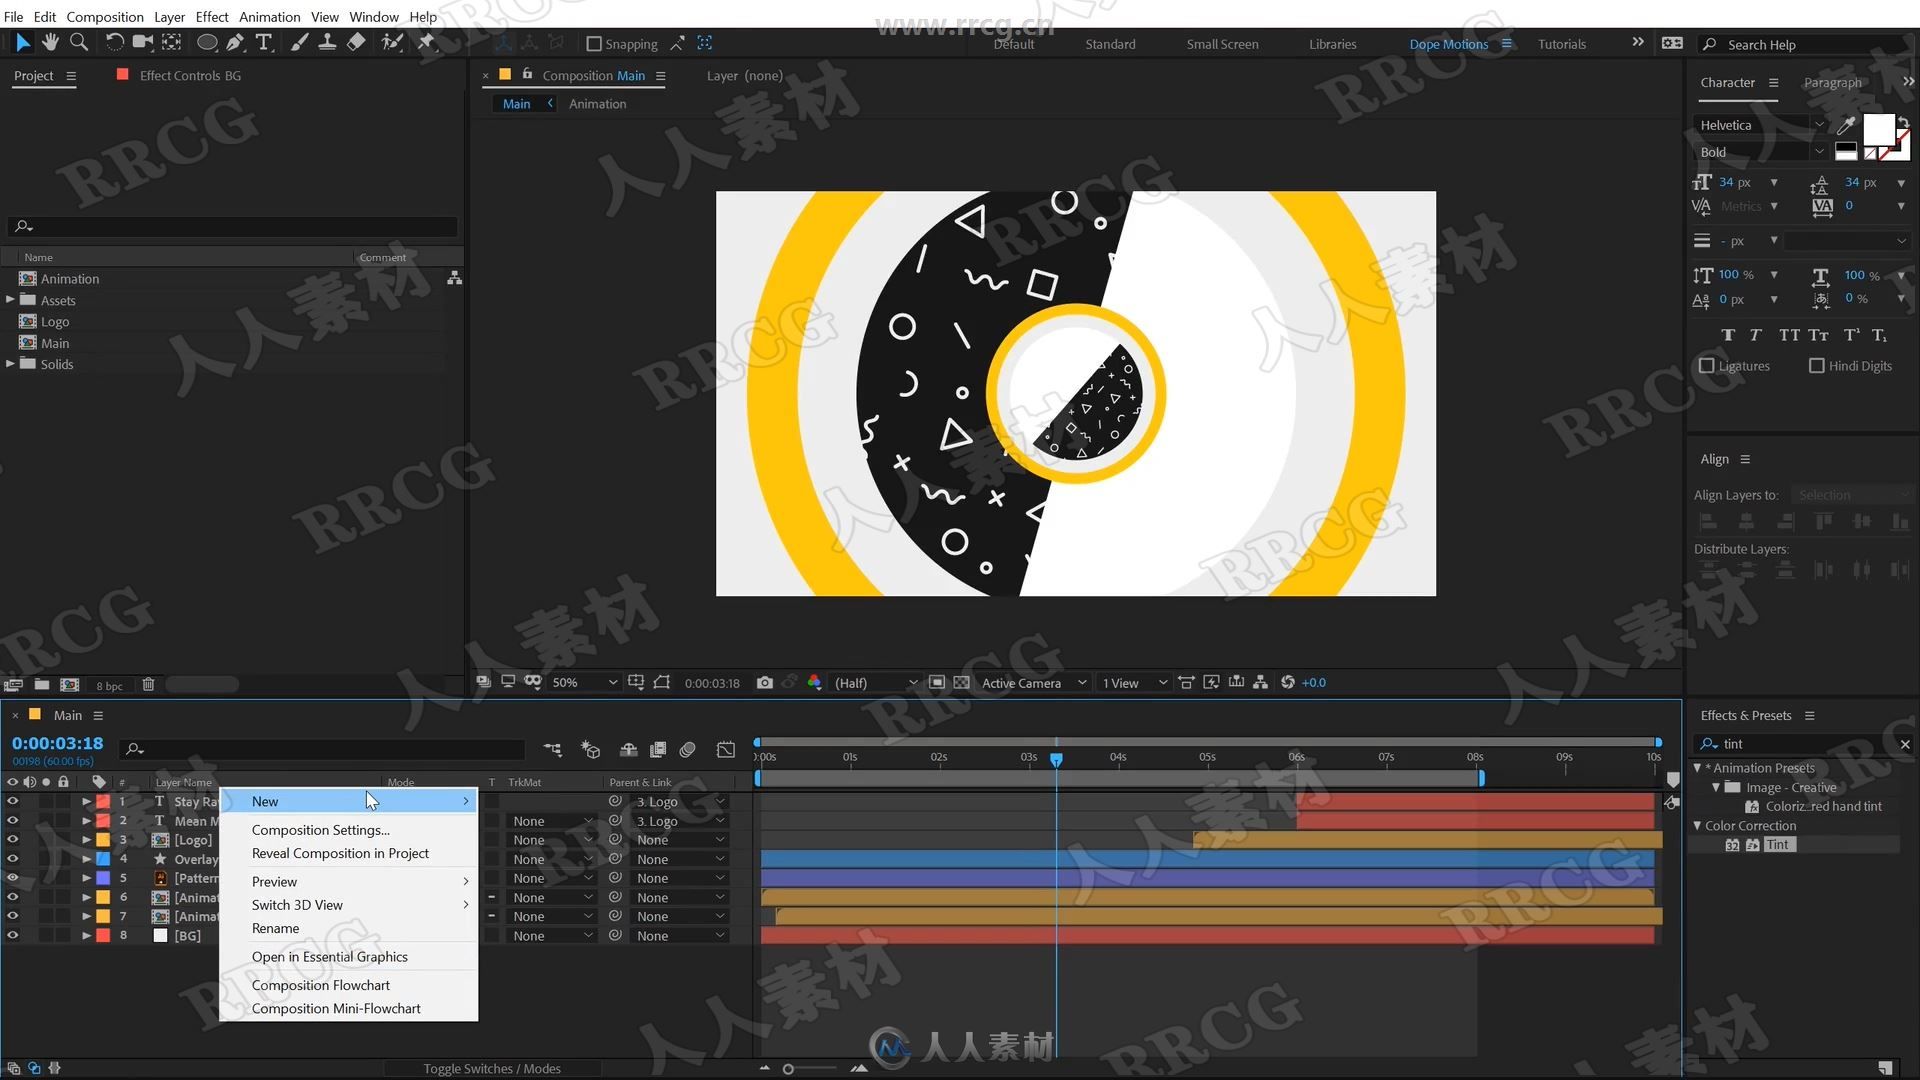Click the Tint color swatch

(1779, 844)
